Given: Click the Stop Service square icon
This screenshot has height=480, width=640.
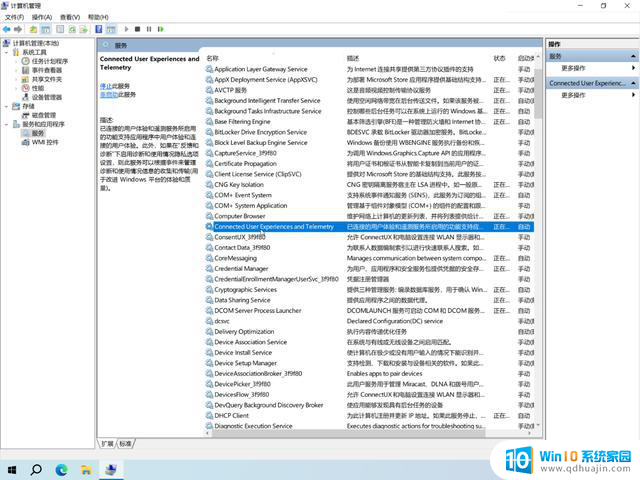Looking at the screenshot, I should tap(138, 29).
